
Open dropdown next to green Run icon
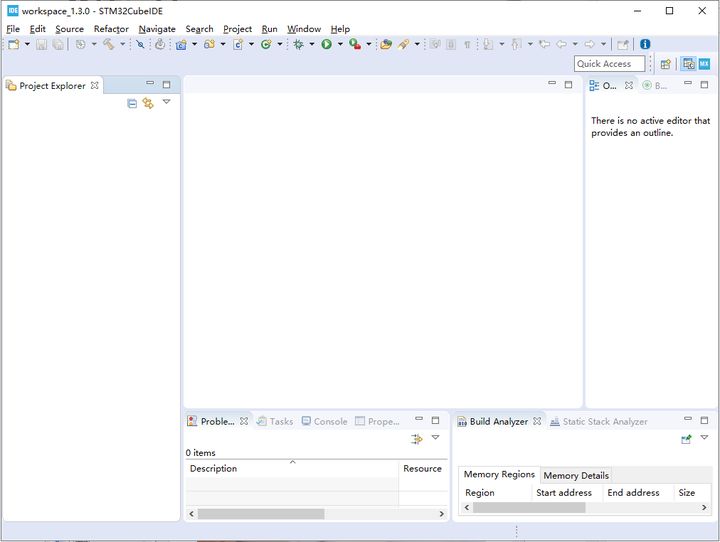340,44
